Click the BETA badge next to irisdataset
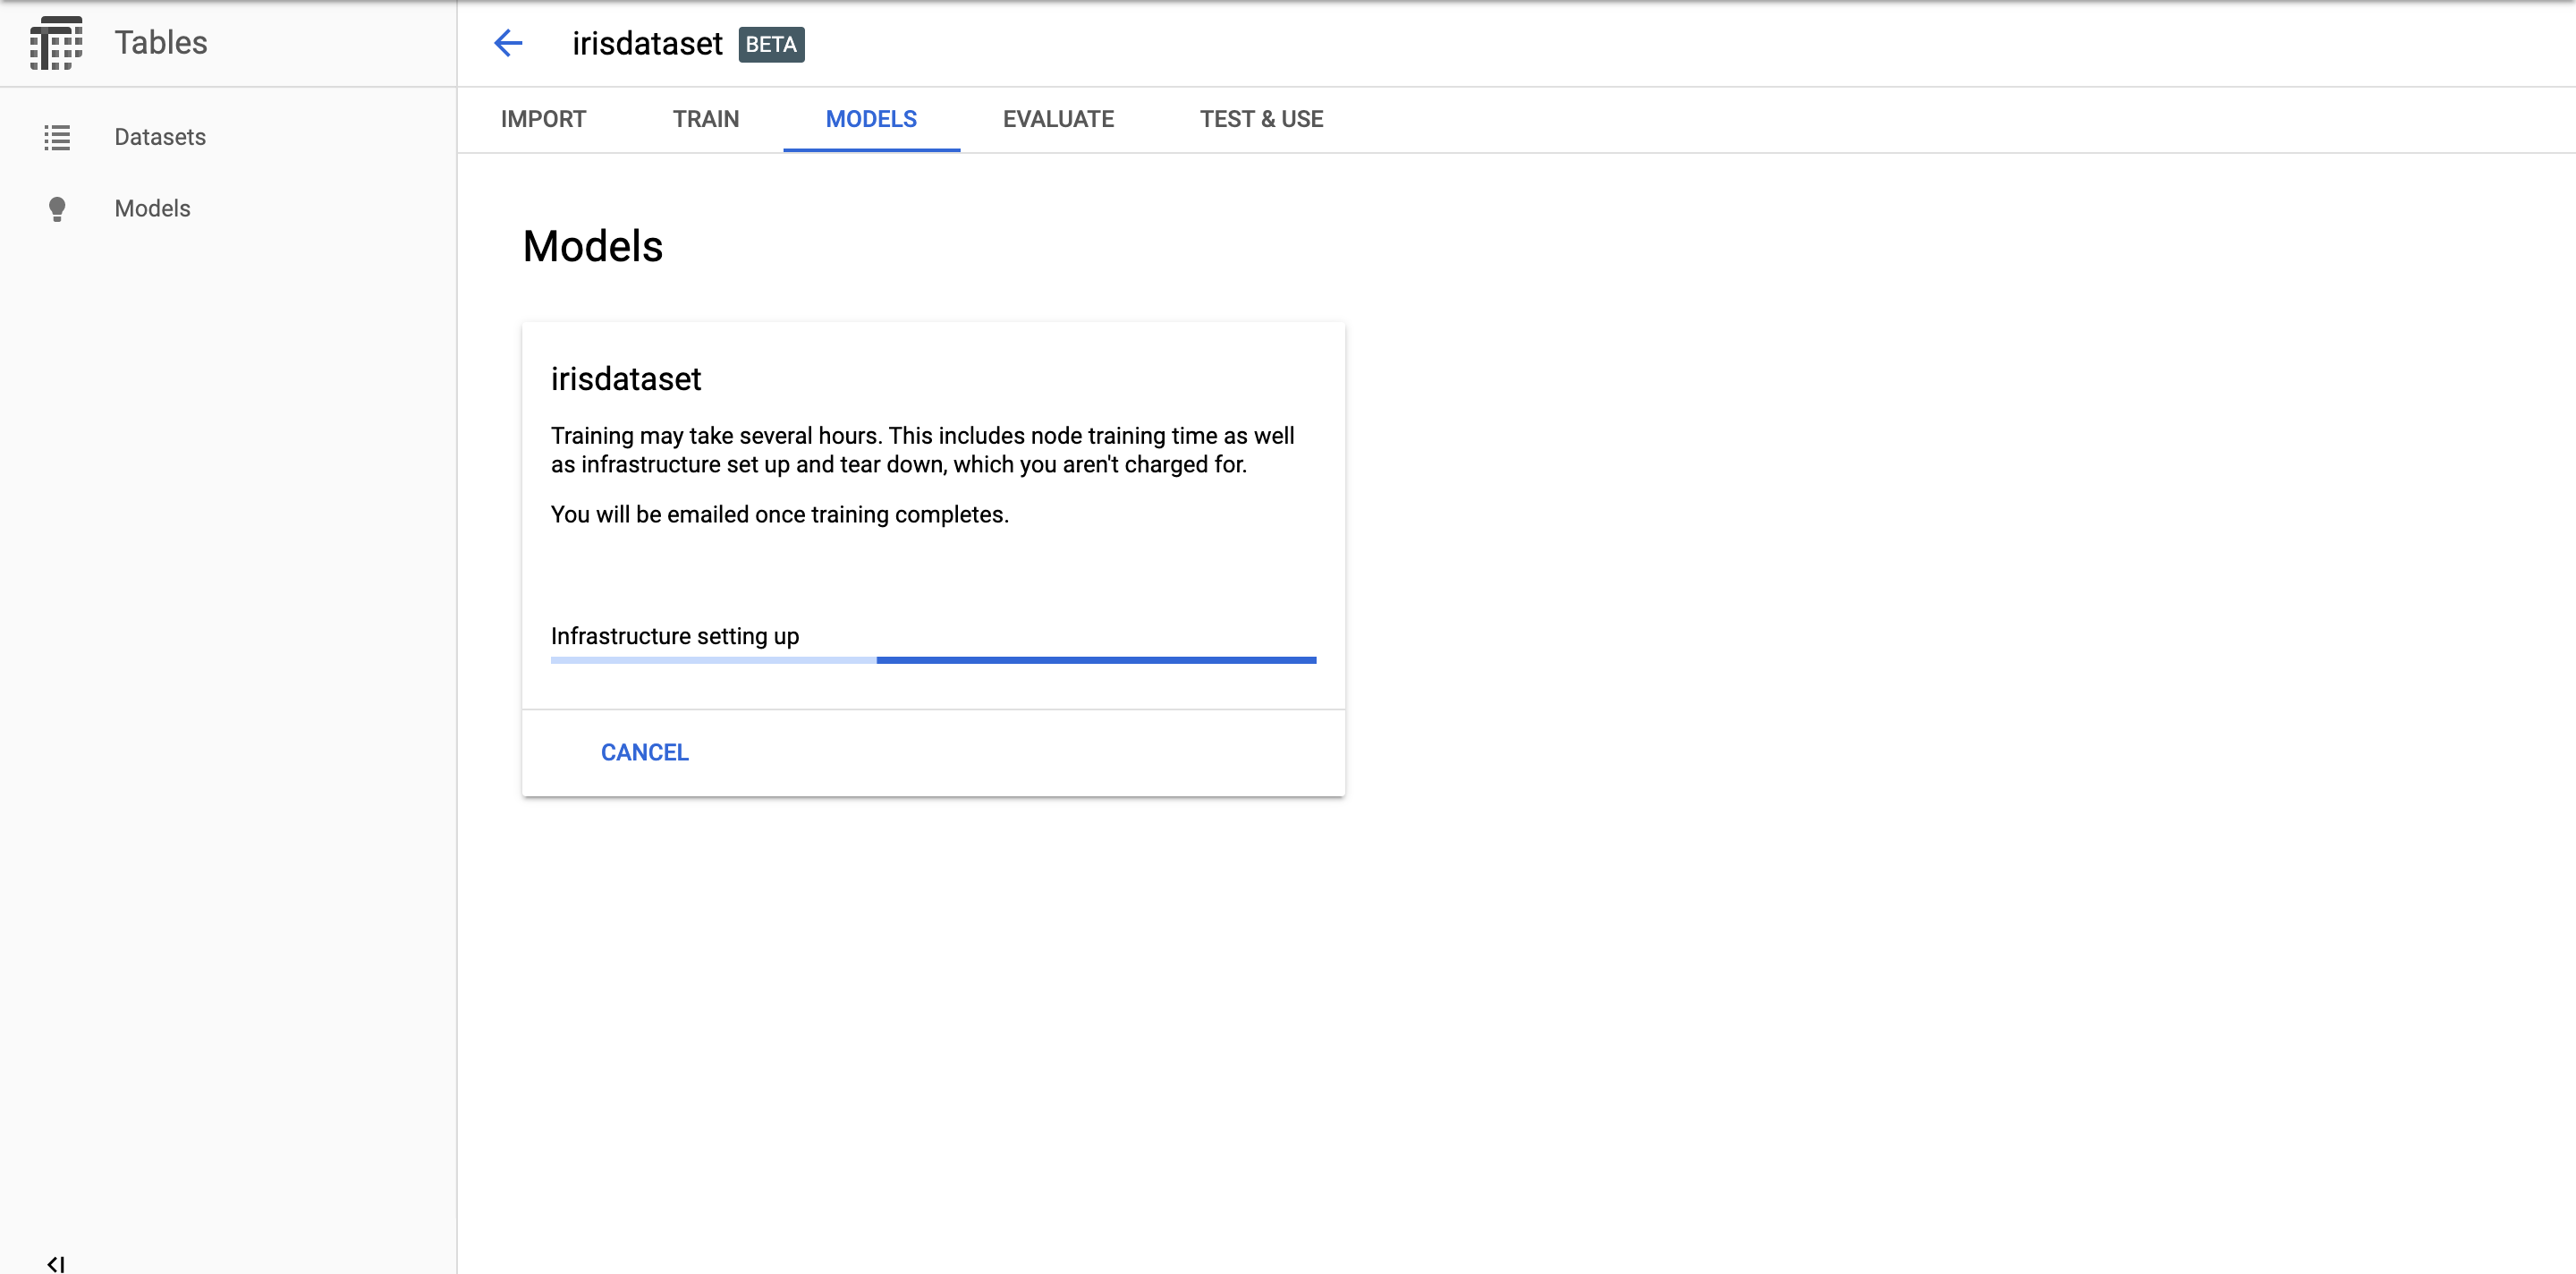Image resolution: width=2576 pixels, height=1274 pixels. click(x=770, y=44)
